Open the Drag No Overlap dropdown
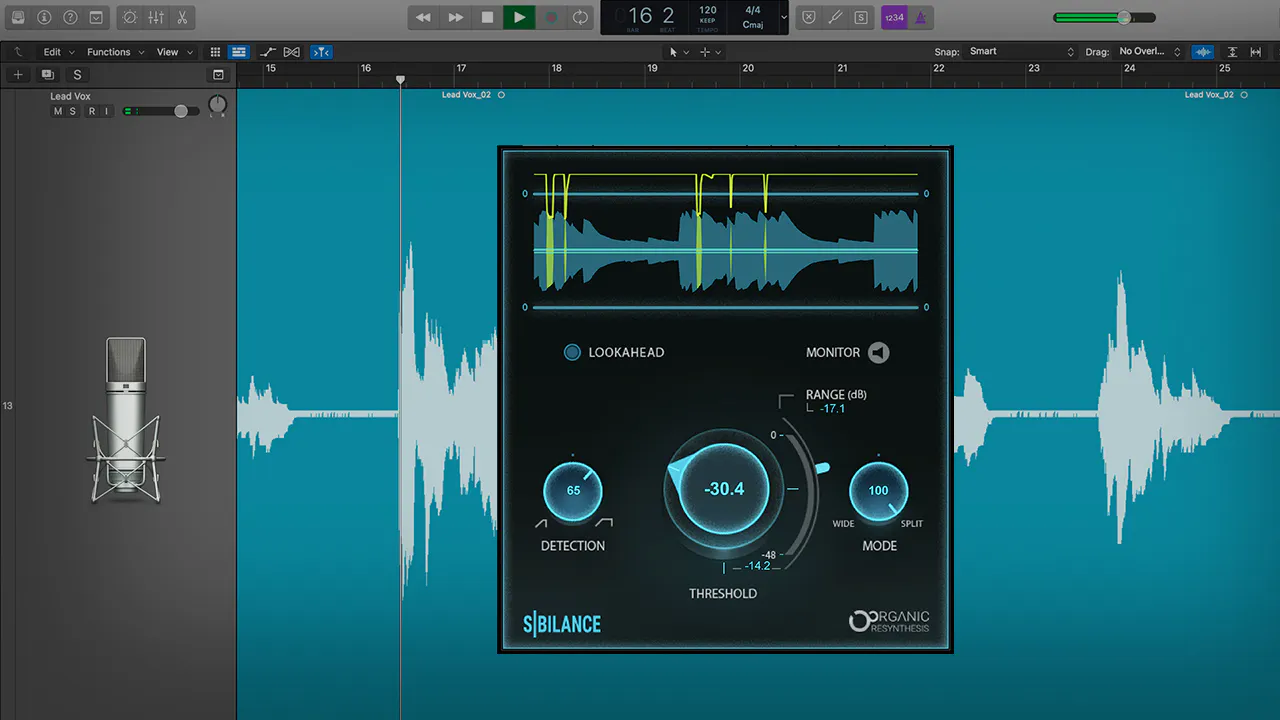The image size is (1280, 720). pos(1150,52)
